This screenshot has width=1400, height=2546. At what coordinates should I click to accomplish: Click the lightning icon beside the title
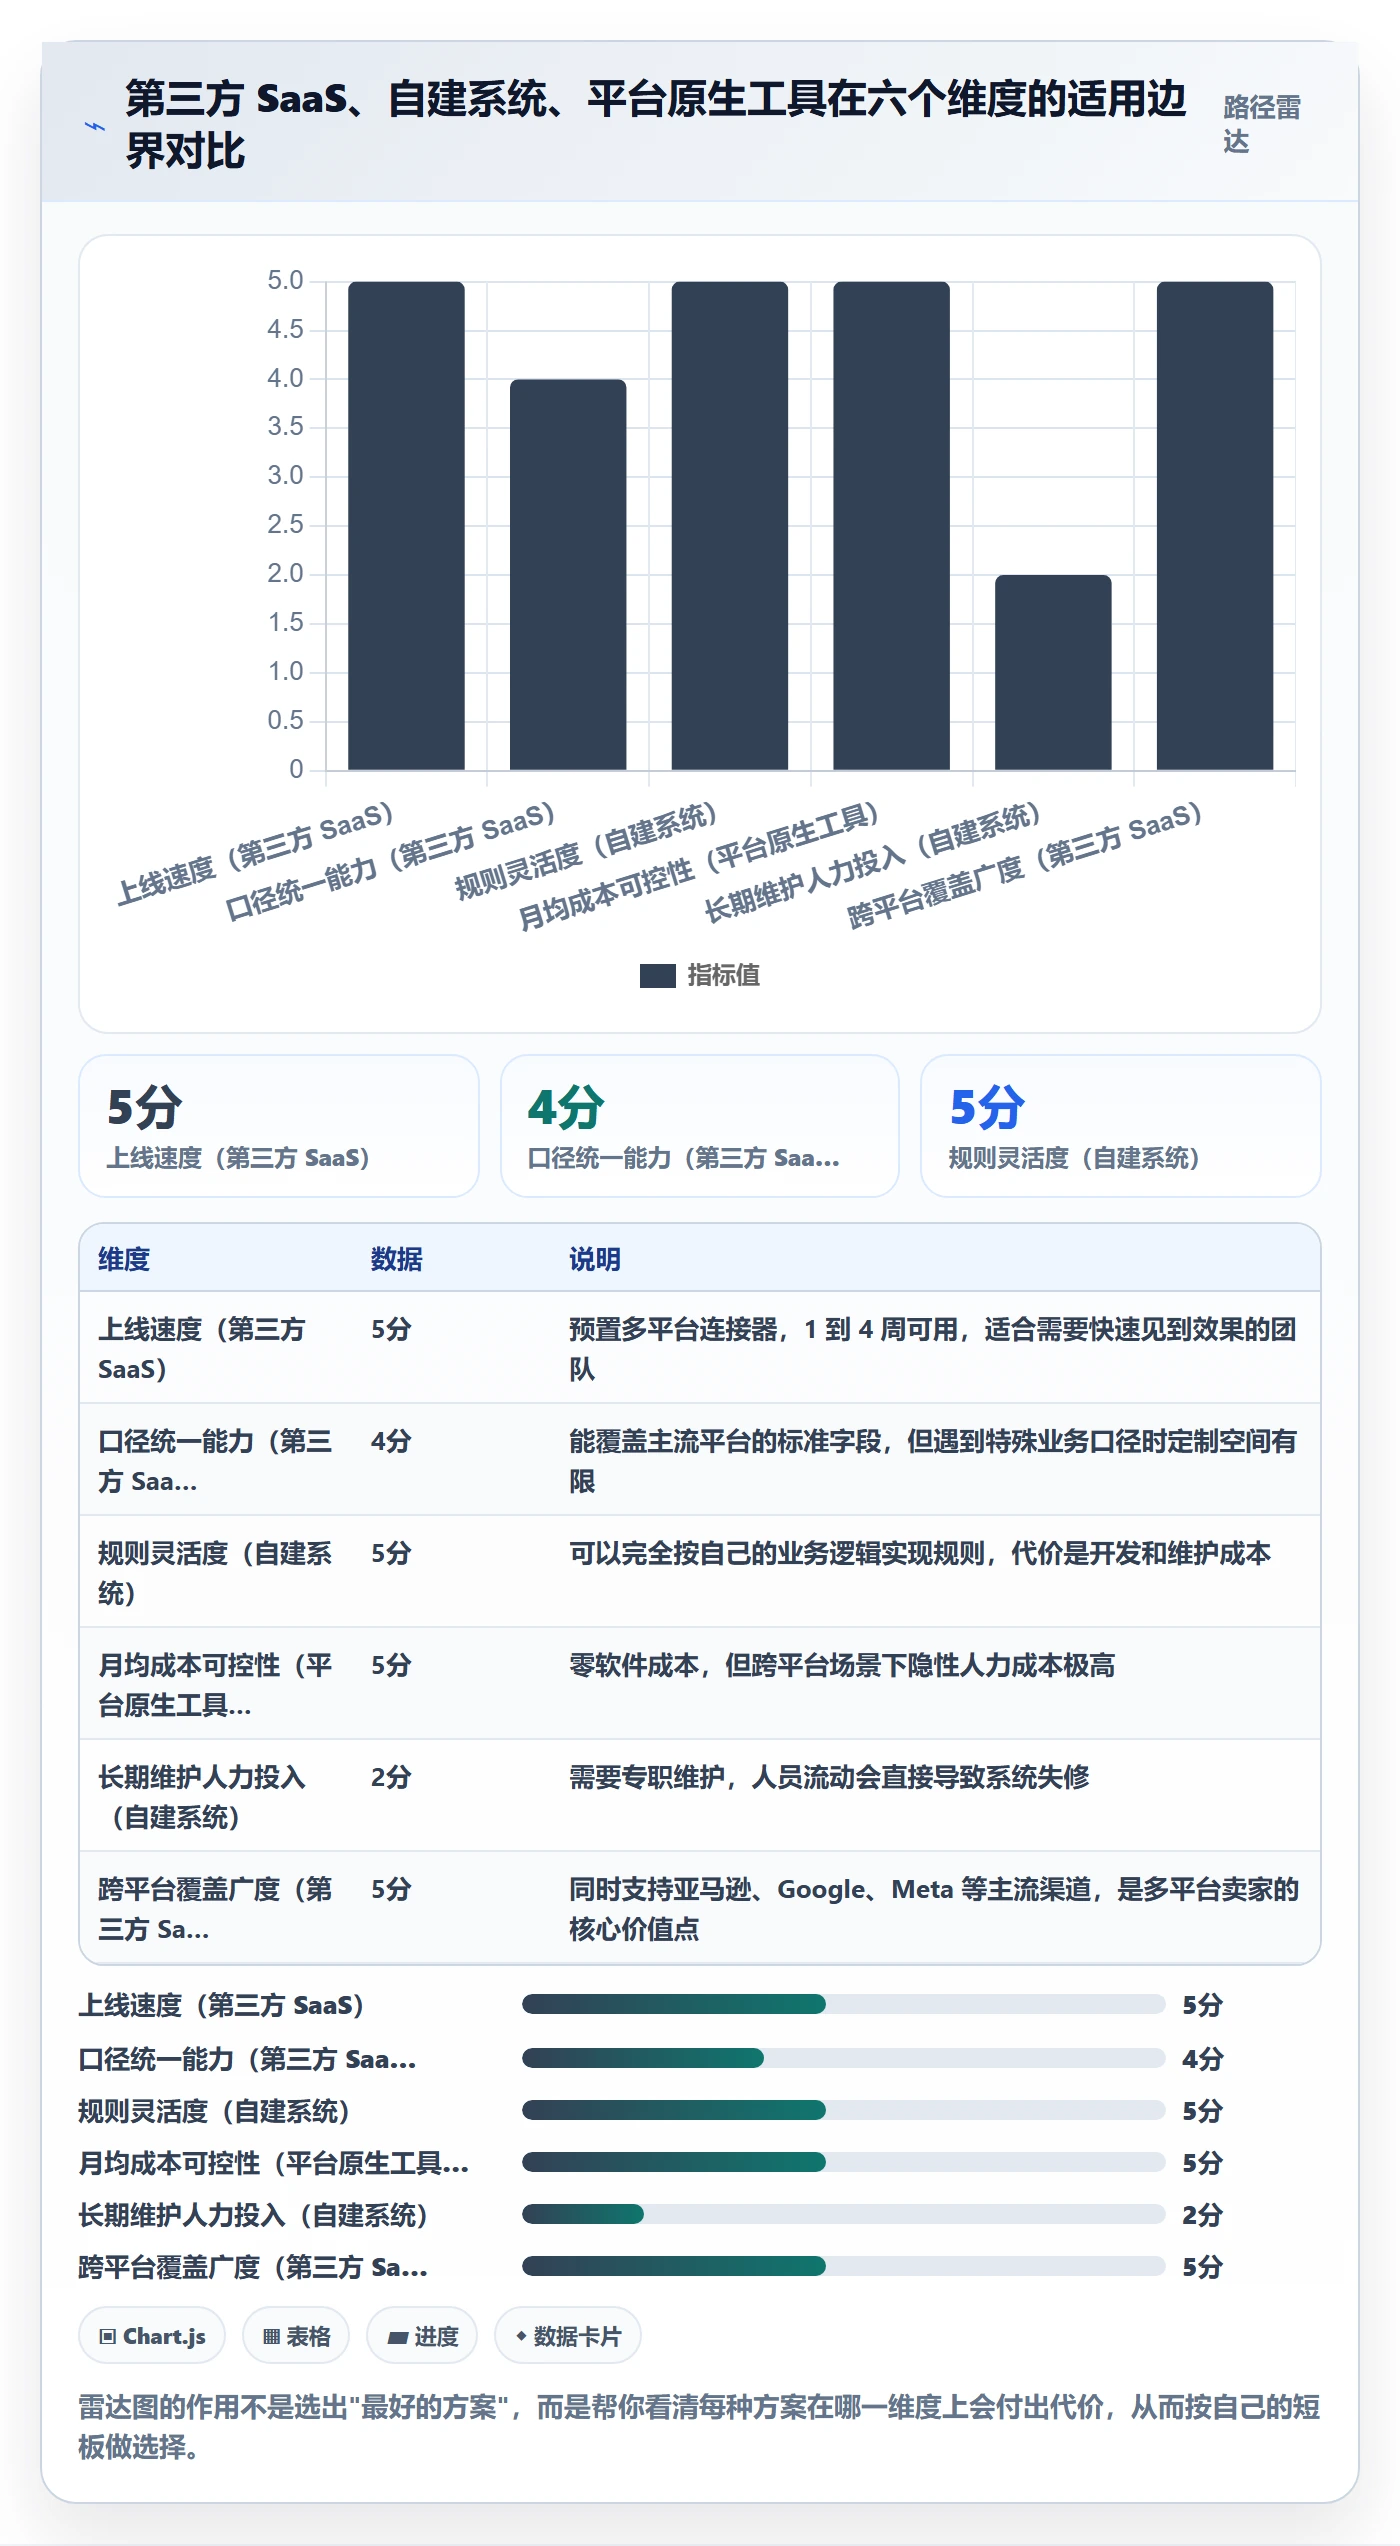[x=94, y=127]
